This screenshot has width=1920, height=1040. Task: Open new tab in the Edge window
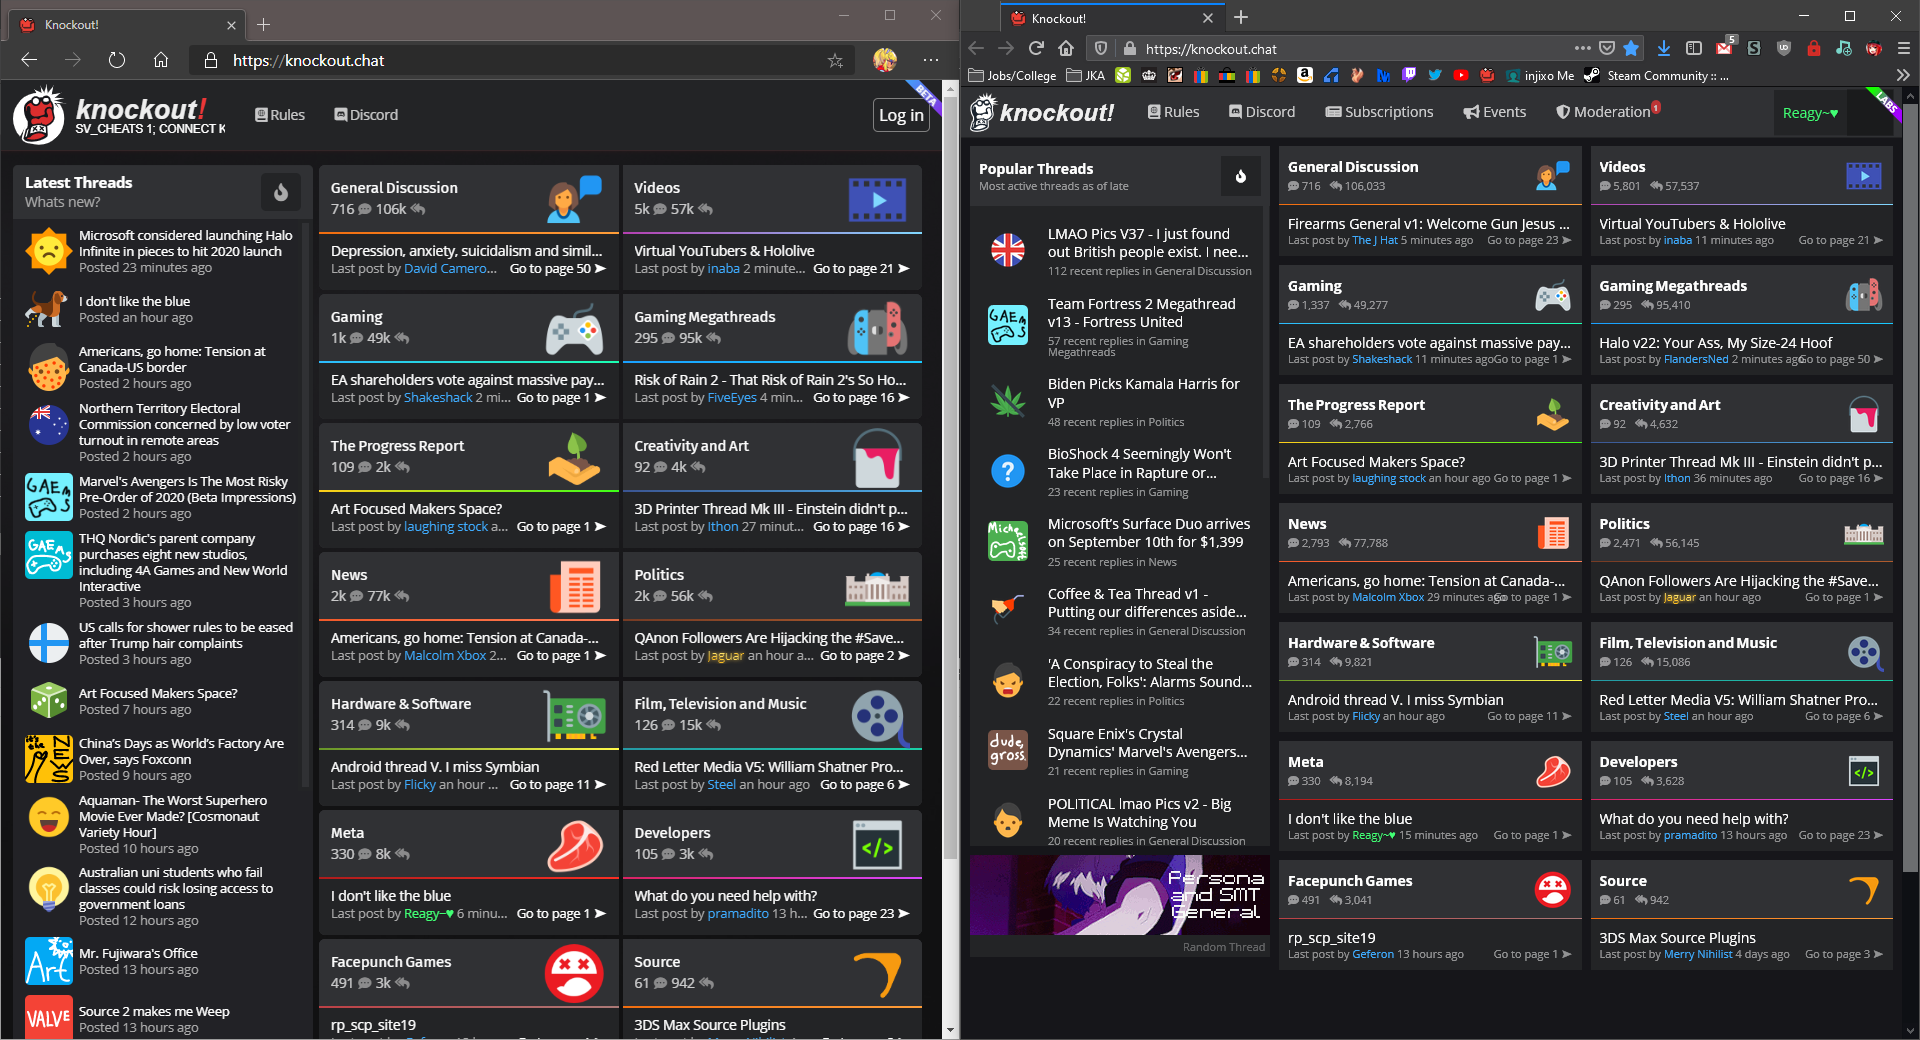click(x=264, y=24)
